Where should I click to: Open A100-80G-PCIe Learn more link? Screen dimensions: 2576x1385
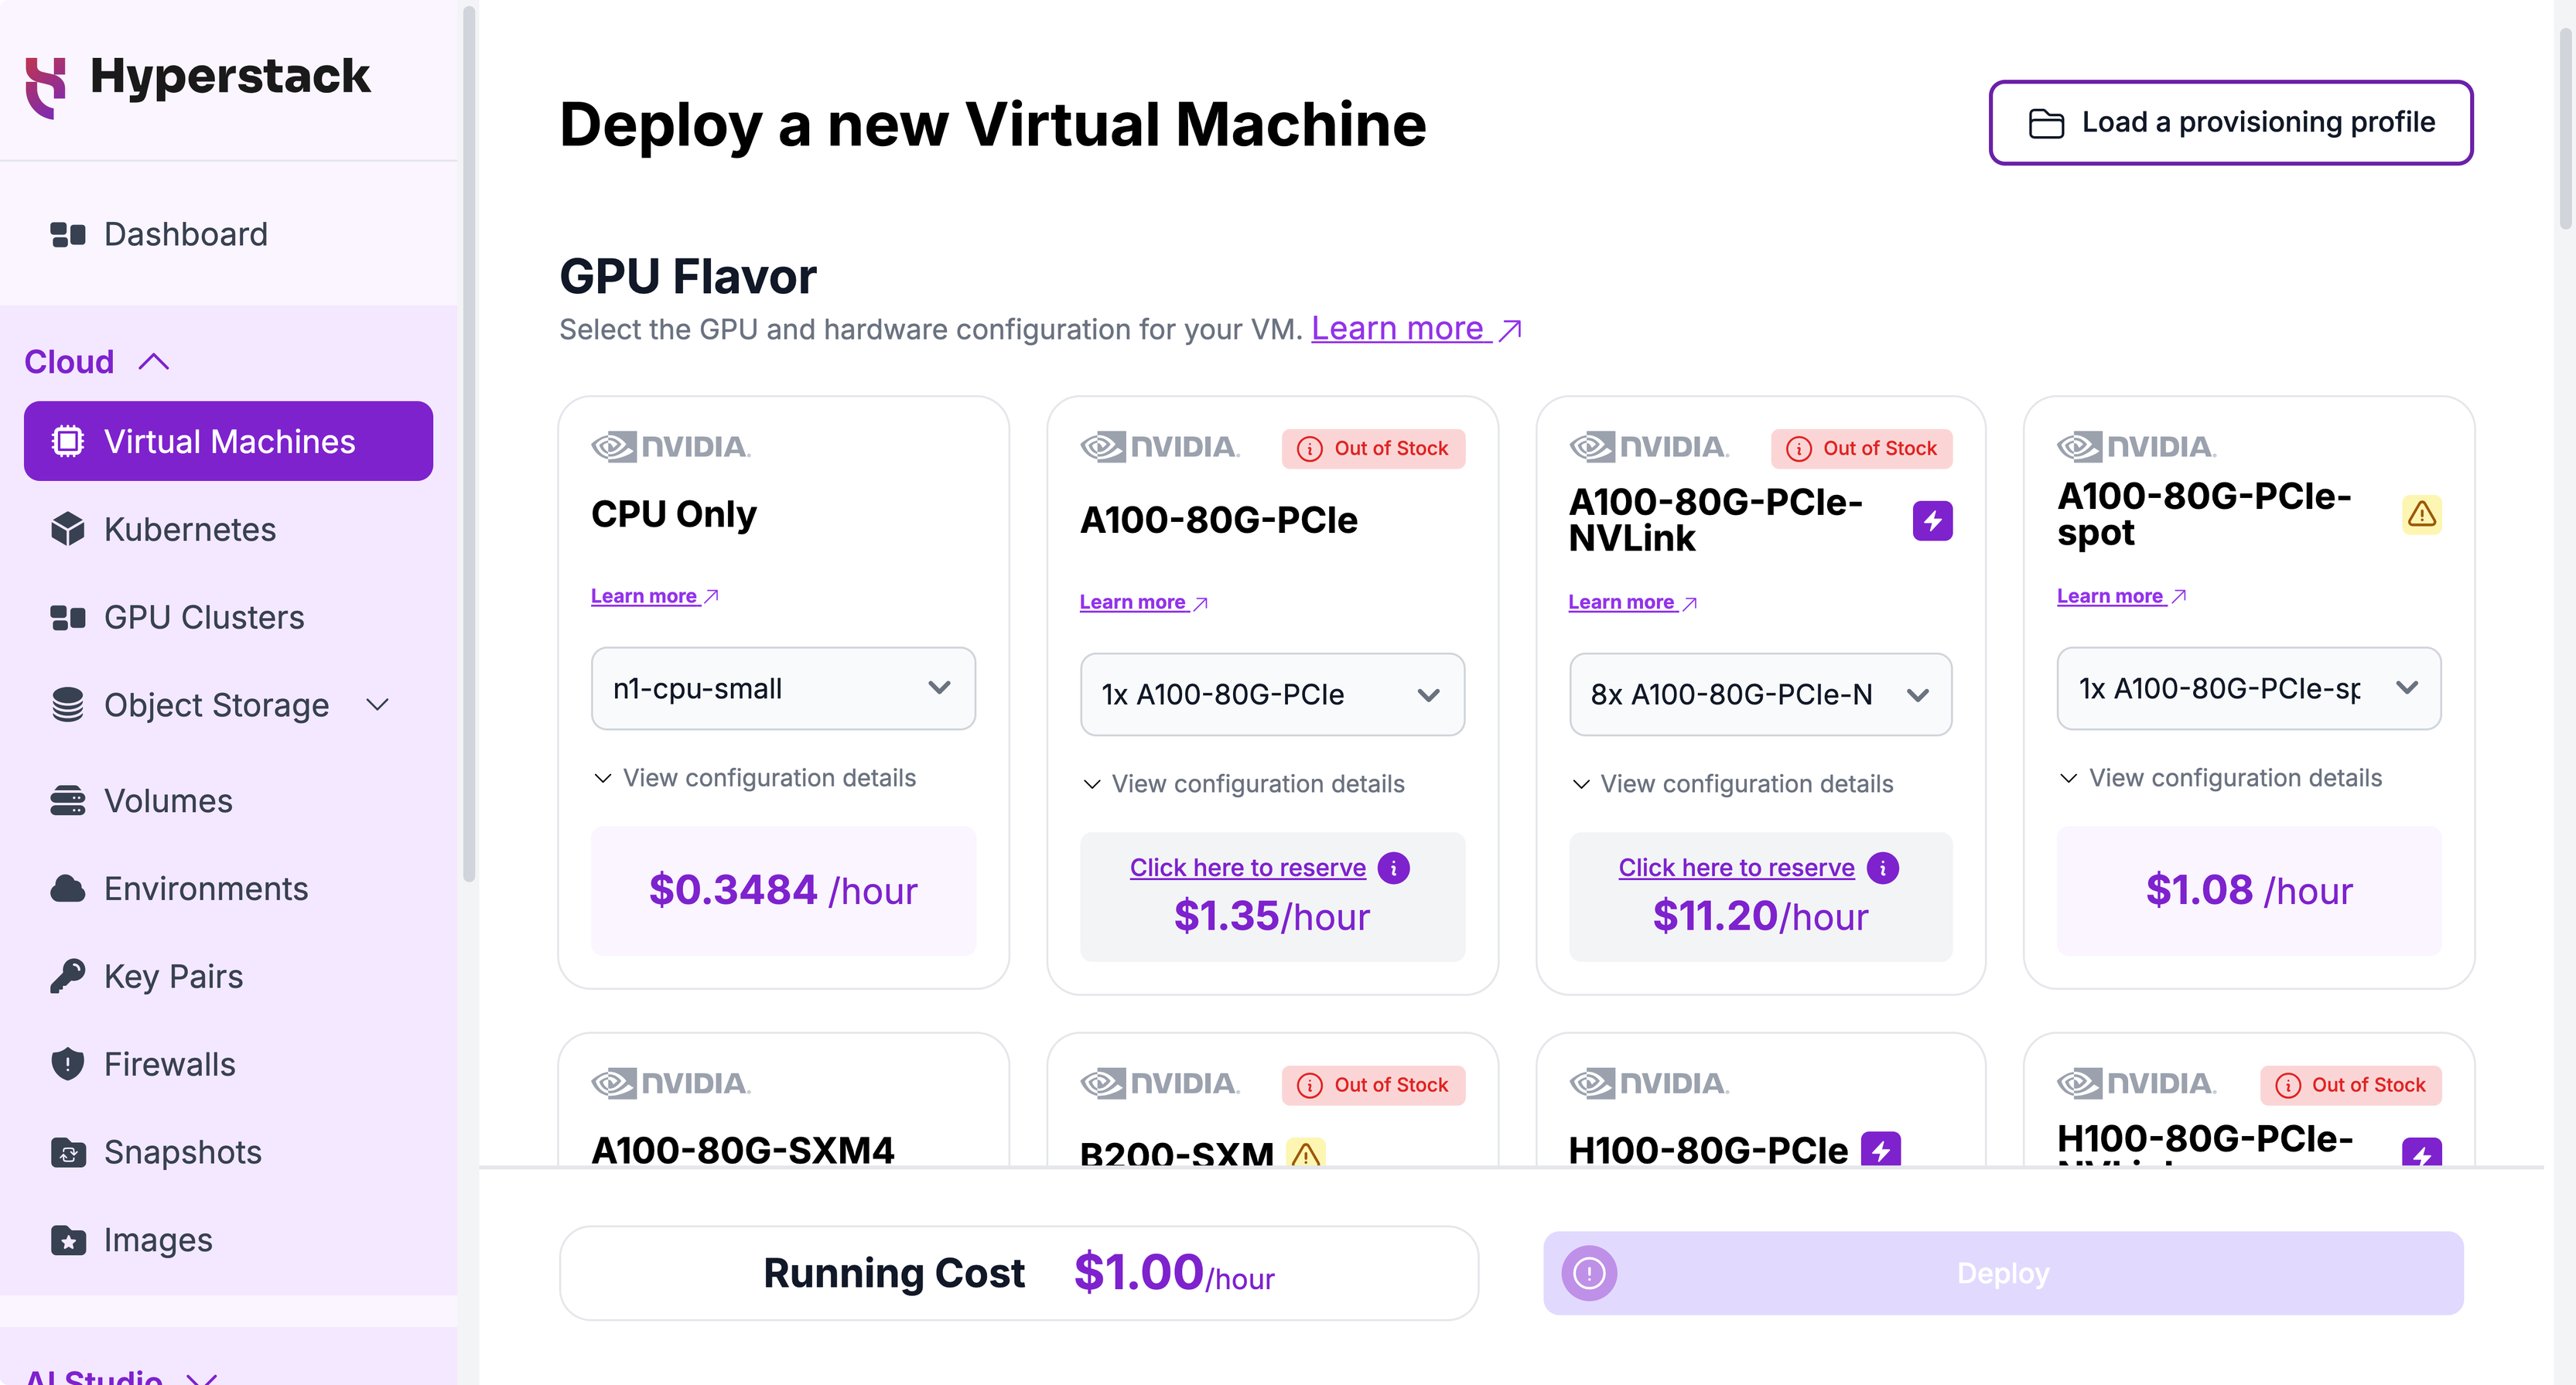(1143, 602)
